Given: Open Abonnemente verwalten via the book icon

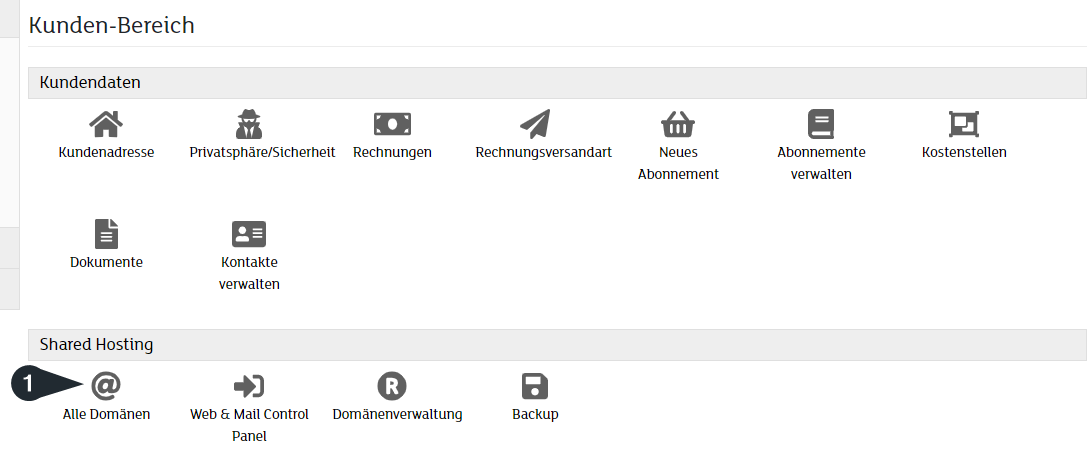Looking at the screenshot, I should tap(821, 124).
